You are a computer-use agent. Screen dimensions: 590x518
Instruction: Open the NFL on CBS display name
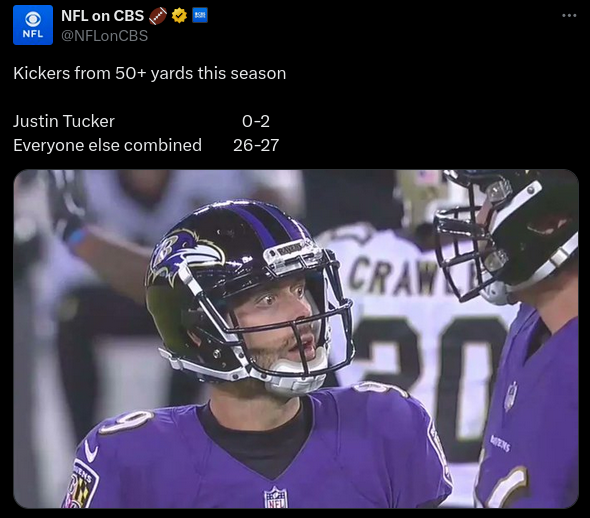102,16
